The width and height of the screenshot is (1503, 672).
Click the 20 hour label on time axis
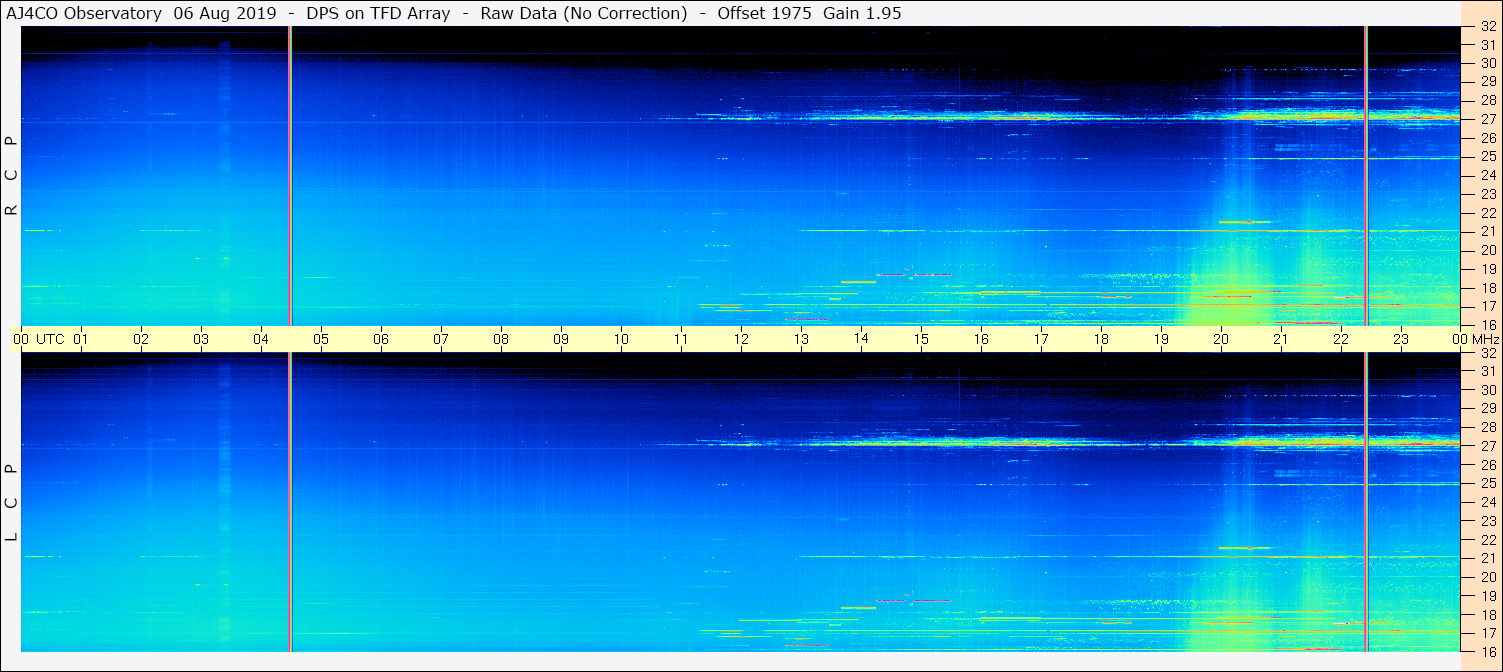tap(1221, 339)
